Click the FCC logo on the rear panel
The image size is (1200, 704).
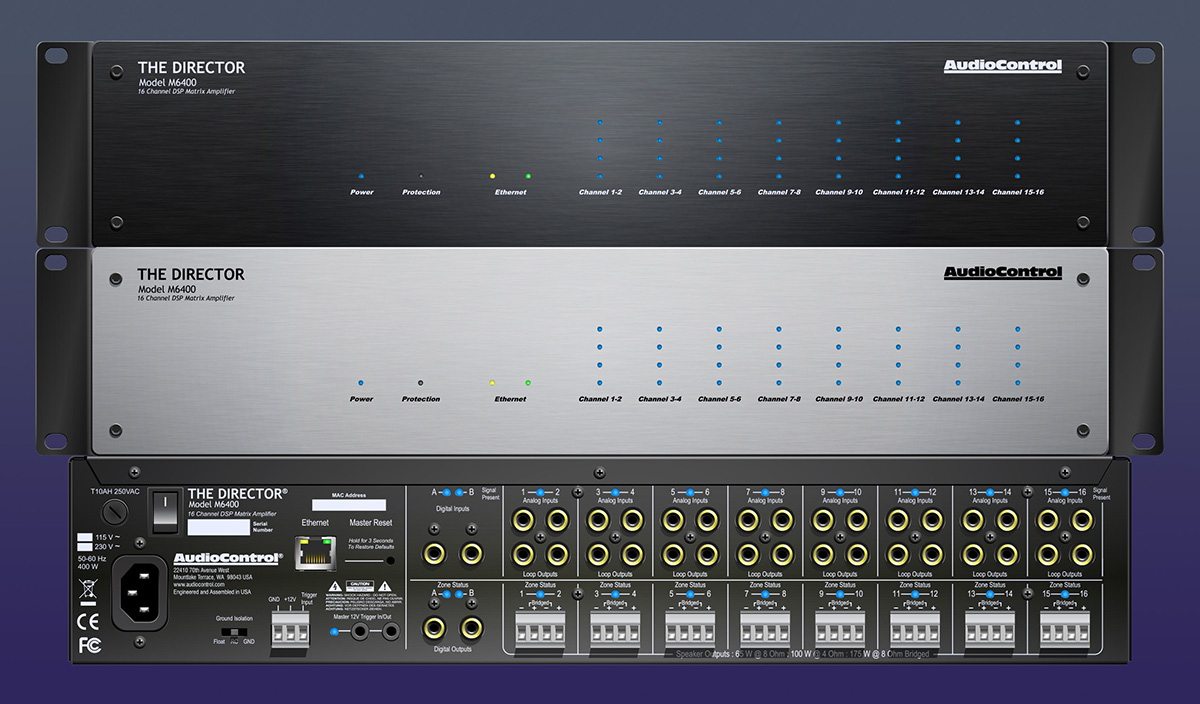coord(89,645)
